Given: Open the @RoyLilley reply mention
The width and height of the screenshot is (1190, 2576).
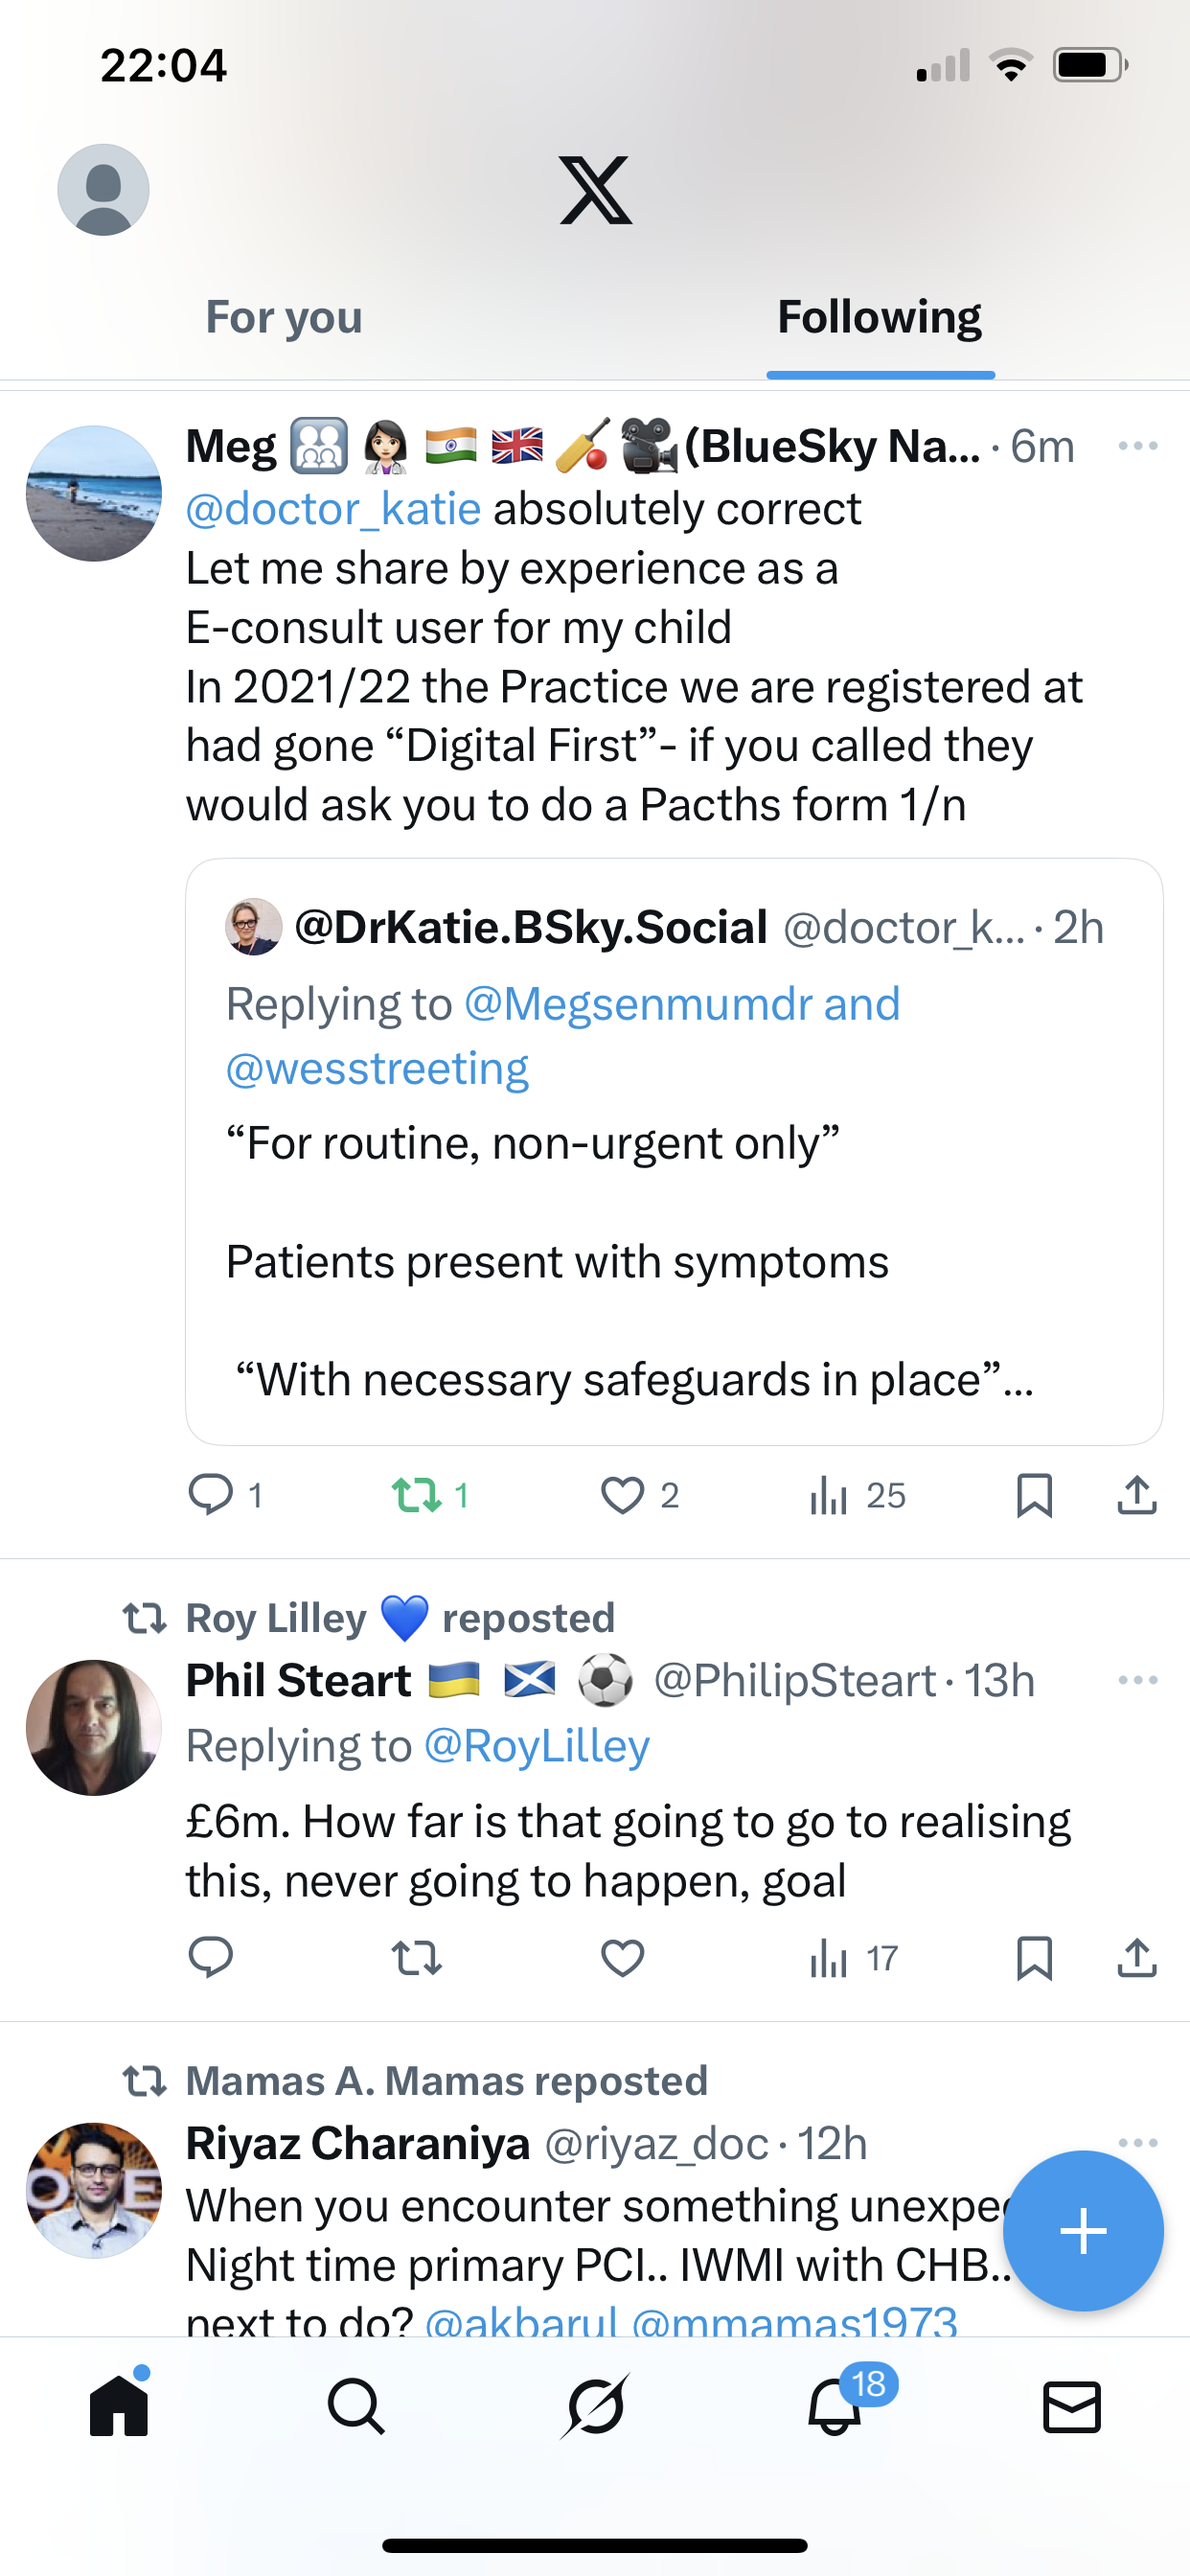Looking at the screenshot, I should click(537, 1746).
